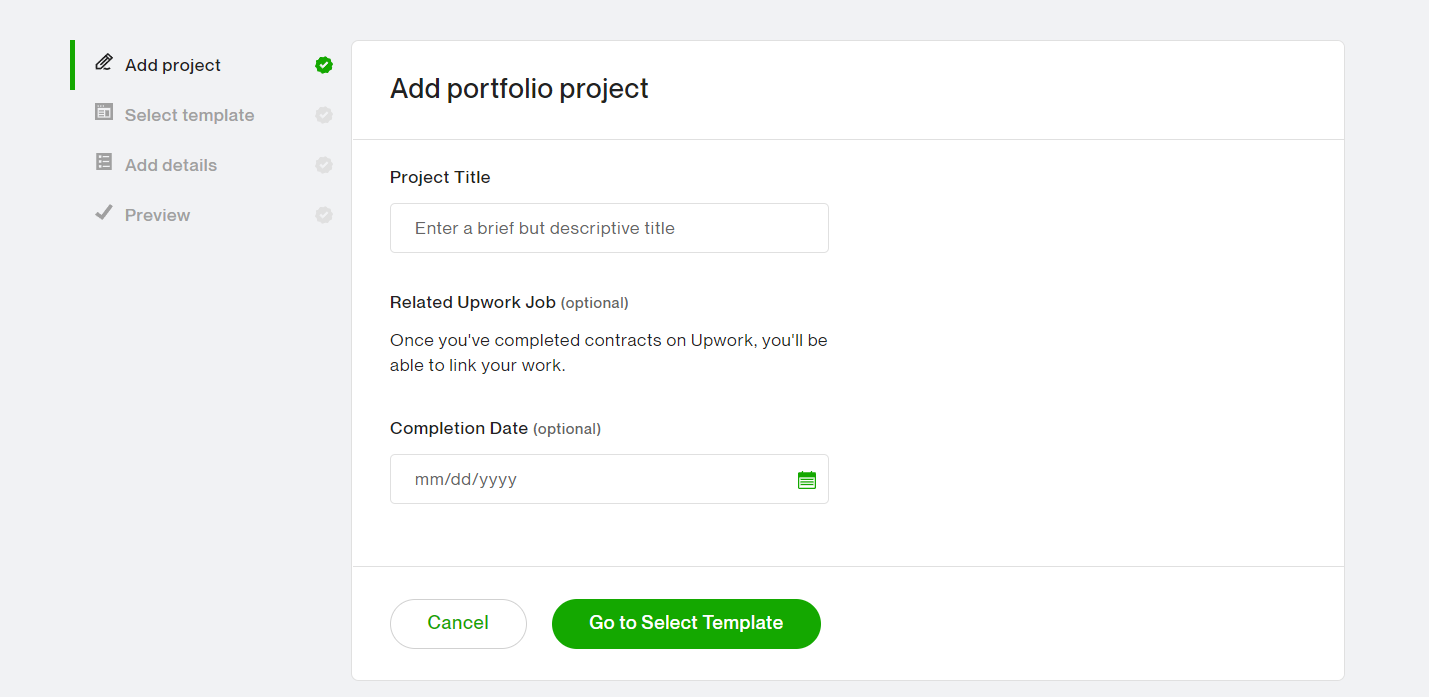
Task: Click the gray status badge for Add details
Action: [324, 165]
